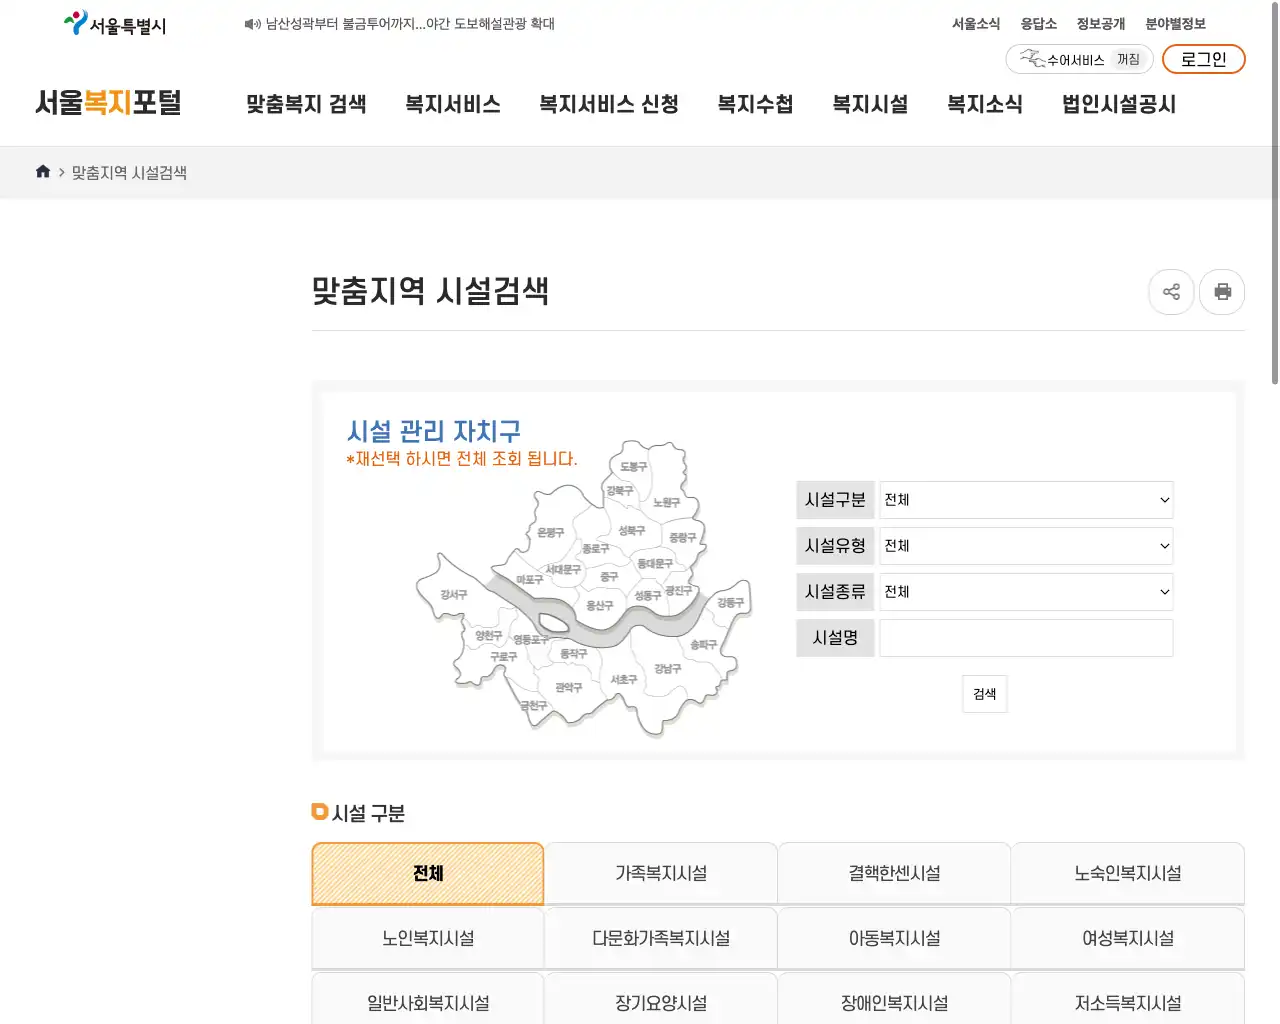1280x1024 pixels.
Task: Select 강동구 district on the map
Action: (731, 602)
